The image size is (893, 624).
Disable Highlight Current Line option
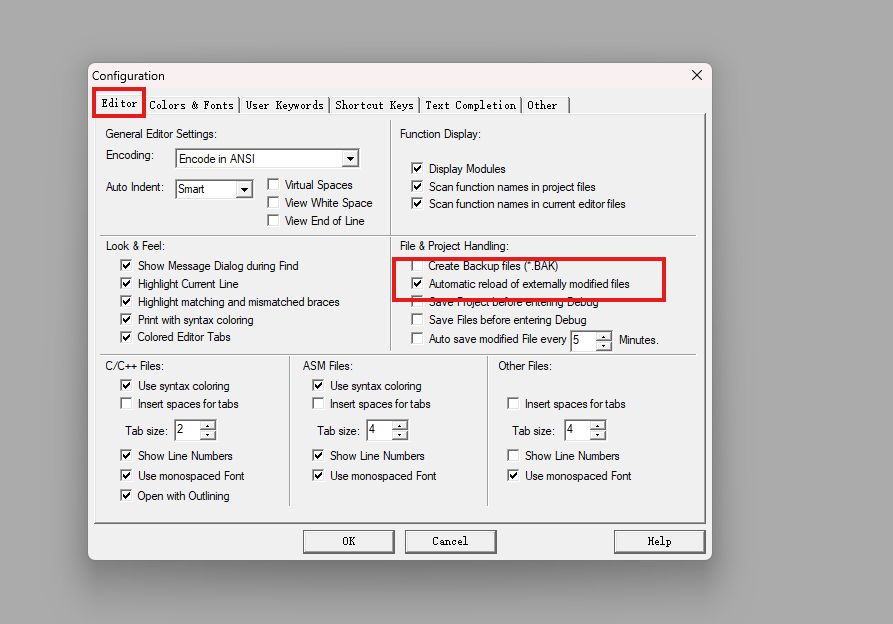126,284
